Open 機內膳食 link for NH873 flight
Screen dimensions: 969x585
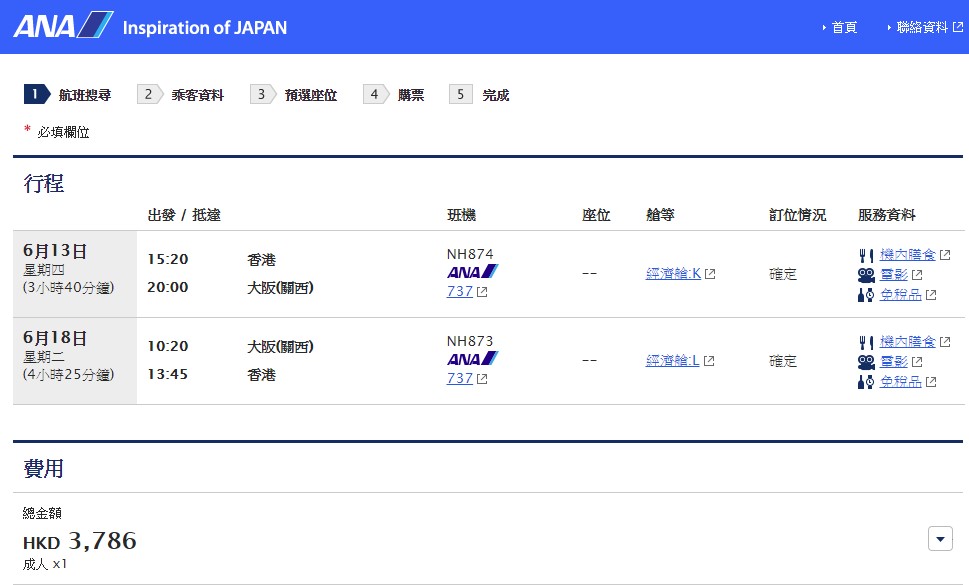click(x=908, y=341)
